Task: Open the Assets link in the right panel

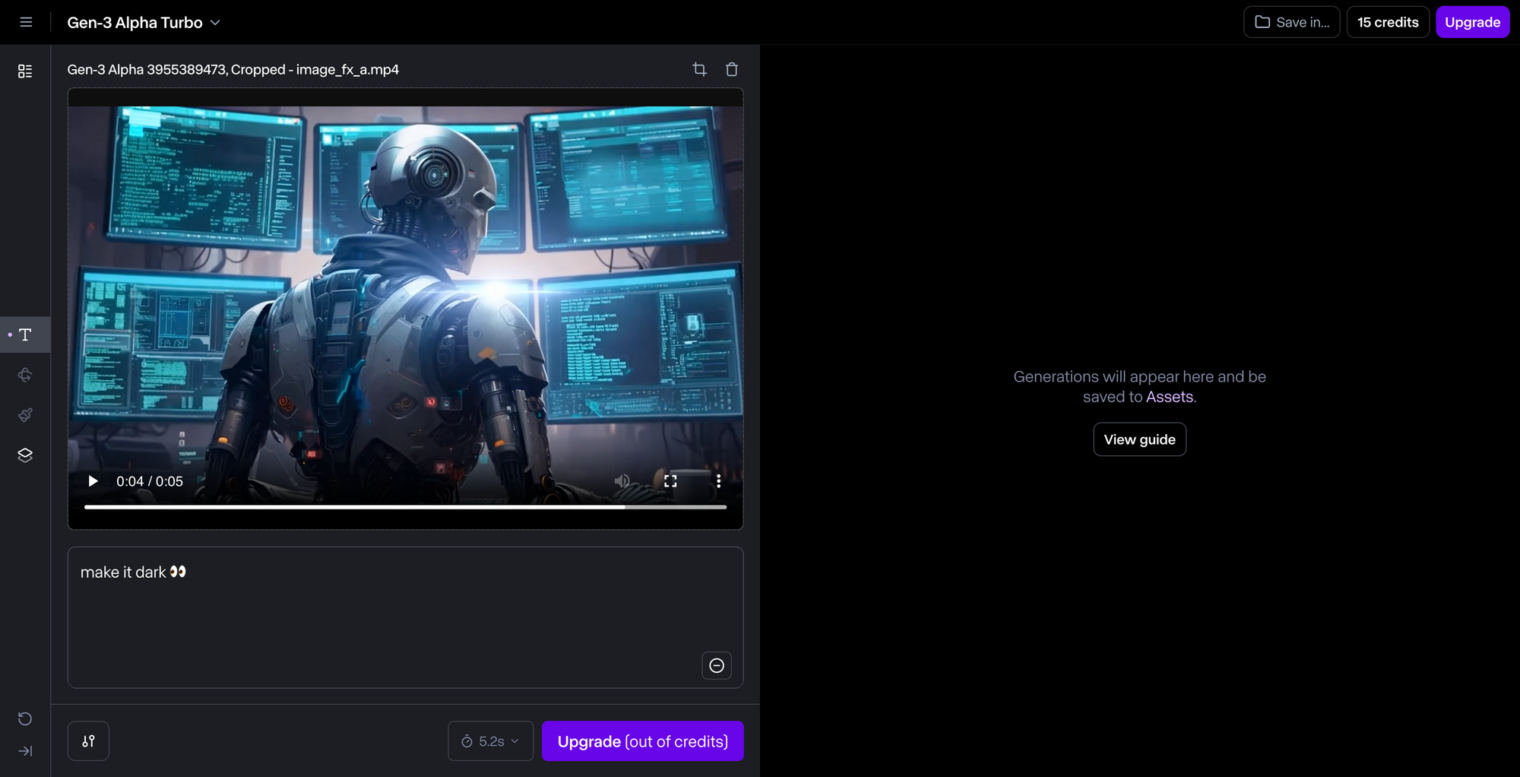Action: (x=1168, y=396)
